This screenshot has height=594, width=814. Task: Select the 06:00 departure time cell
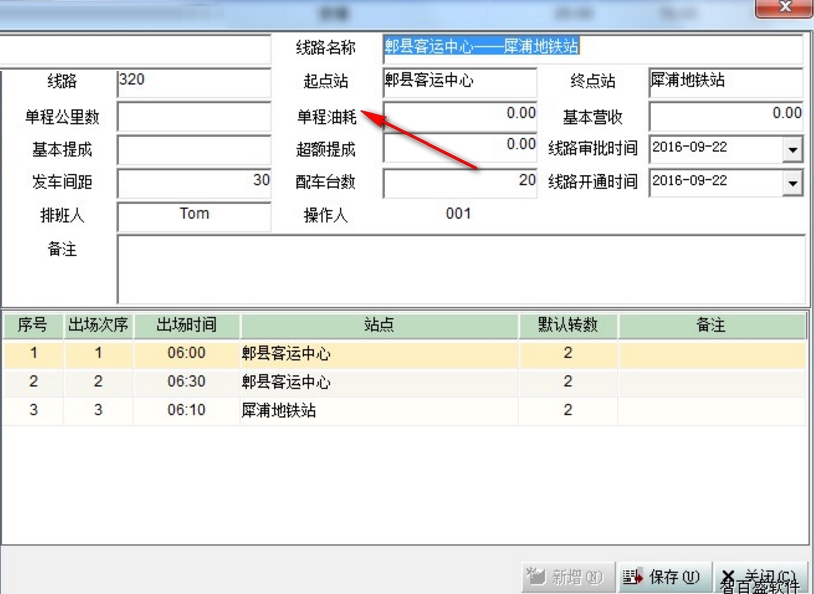pos(186,353)
